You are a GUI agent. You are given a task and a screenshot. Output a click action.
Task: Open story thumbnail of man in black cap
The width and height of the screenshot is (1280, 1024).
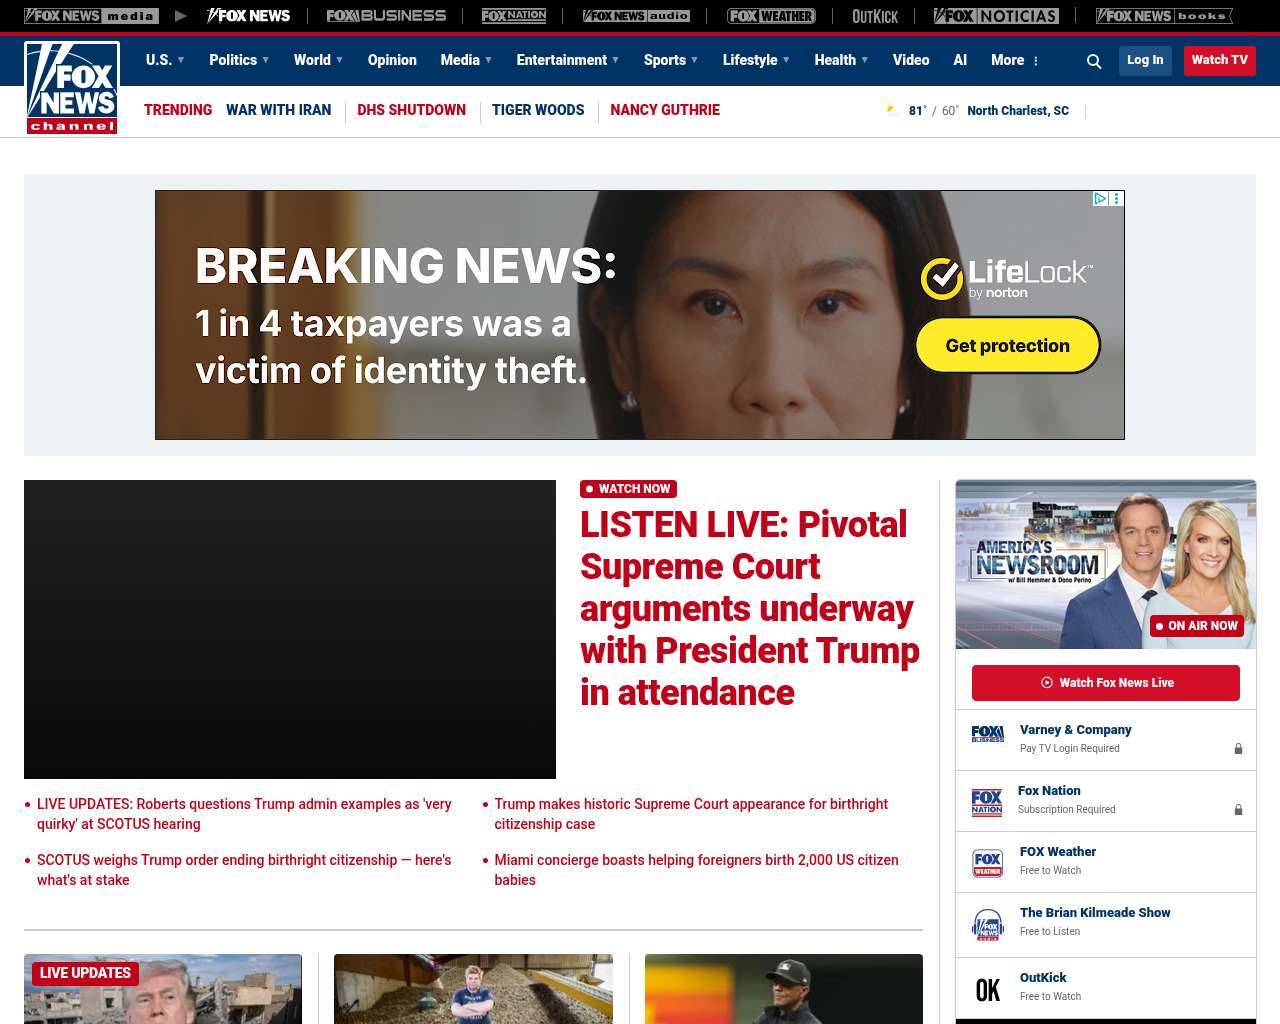[x=784, y=989]
